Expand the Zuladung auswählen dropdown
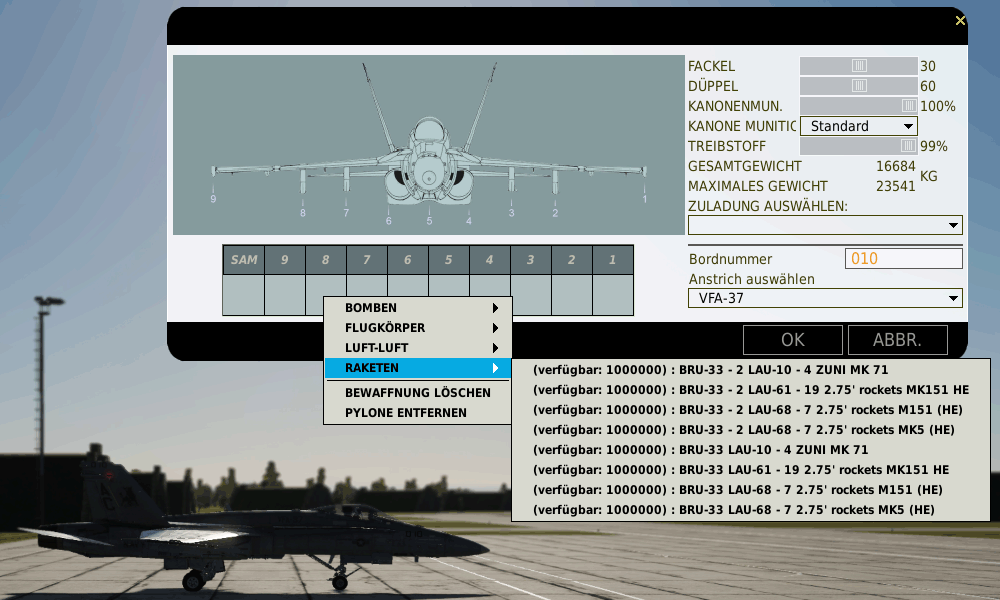The image size is (1000, 600). pos(825,225)
